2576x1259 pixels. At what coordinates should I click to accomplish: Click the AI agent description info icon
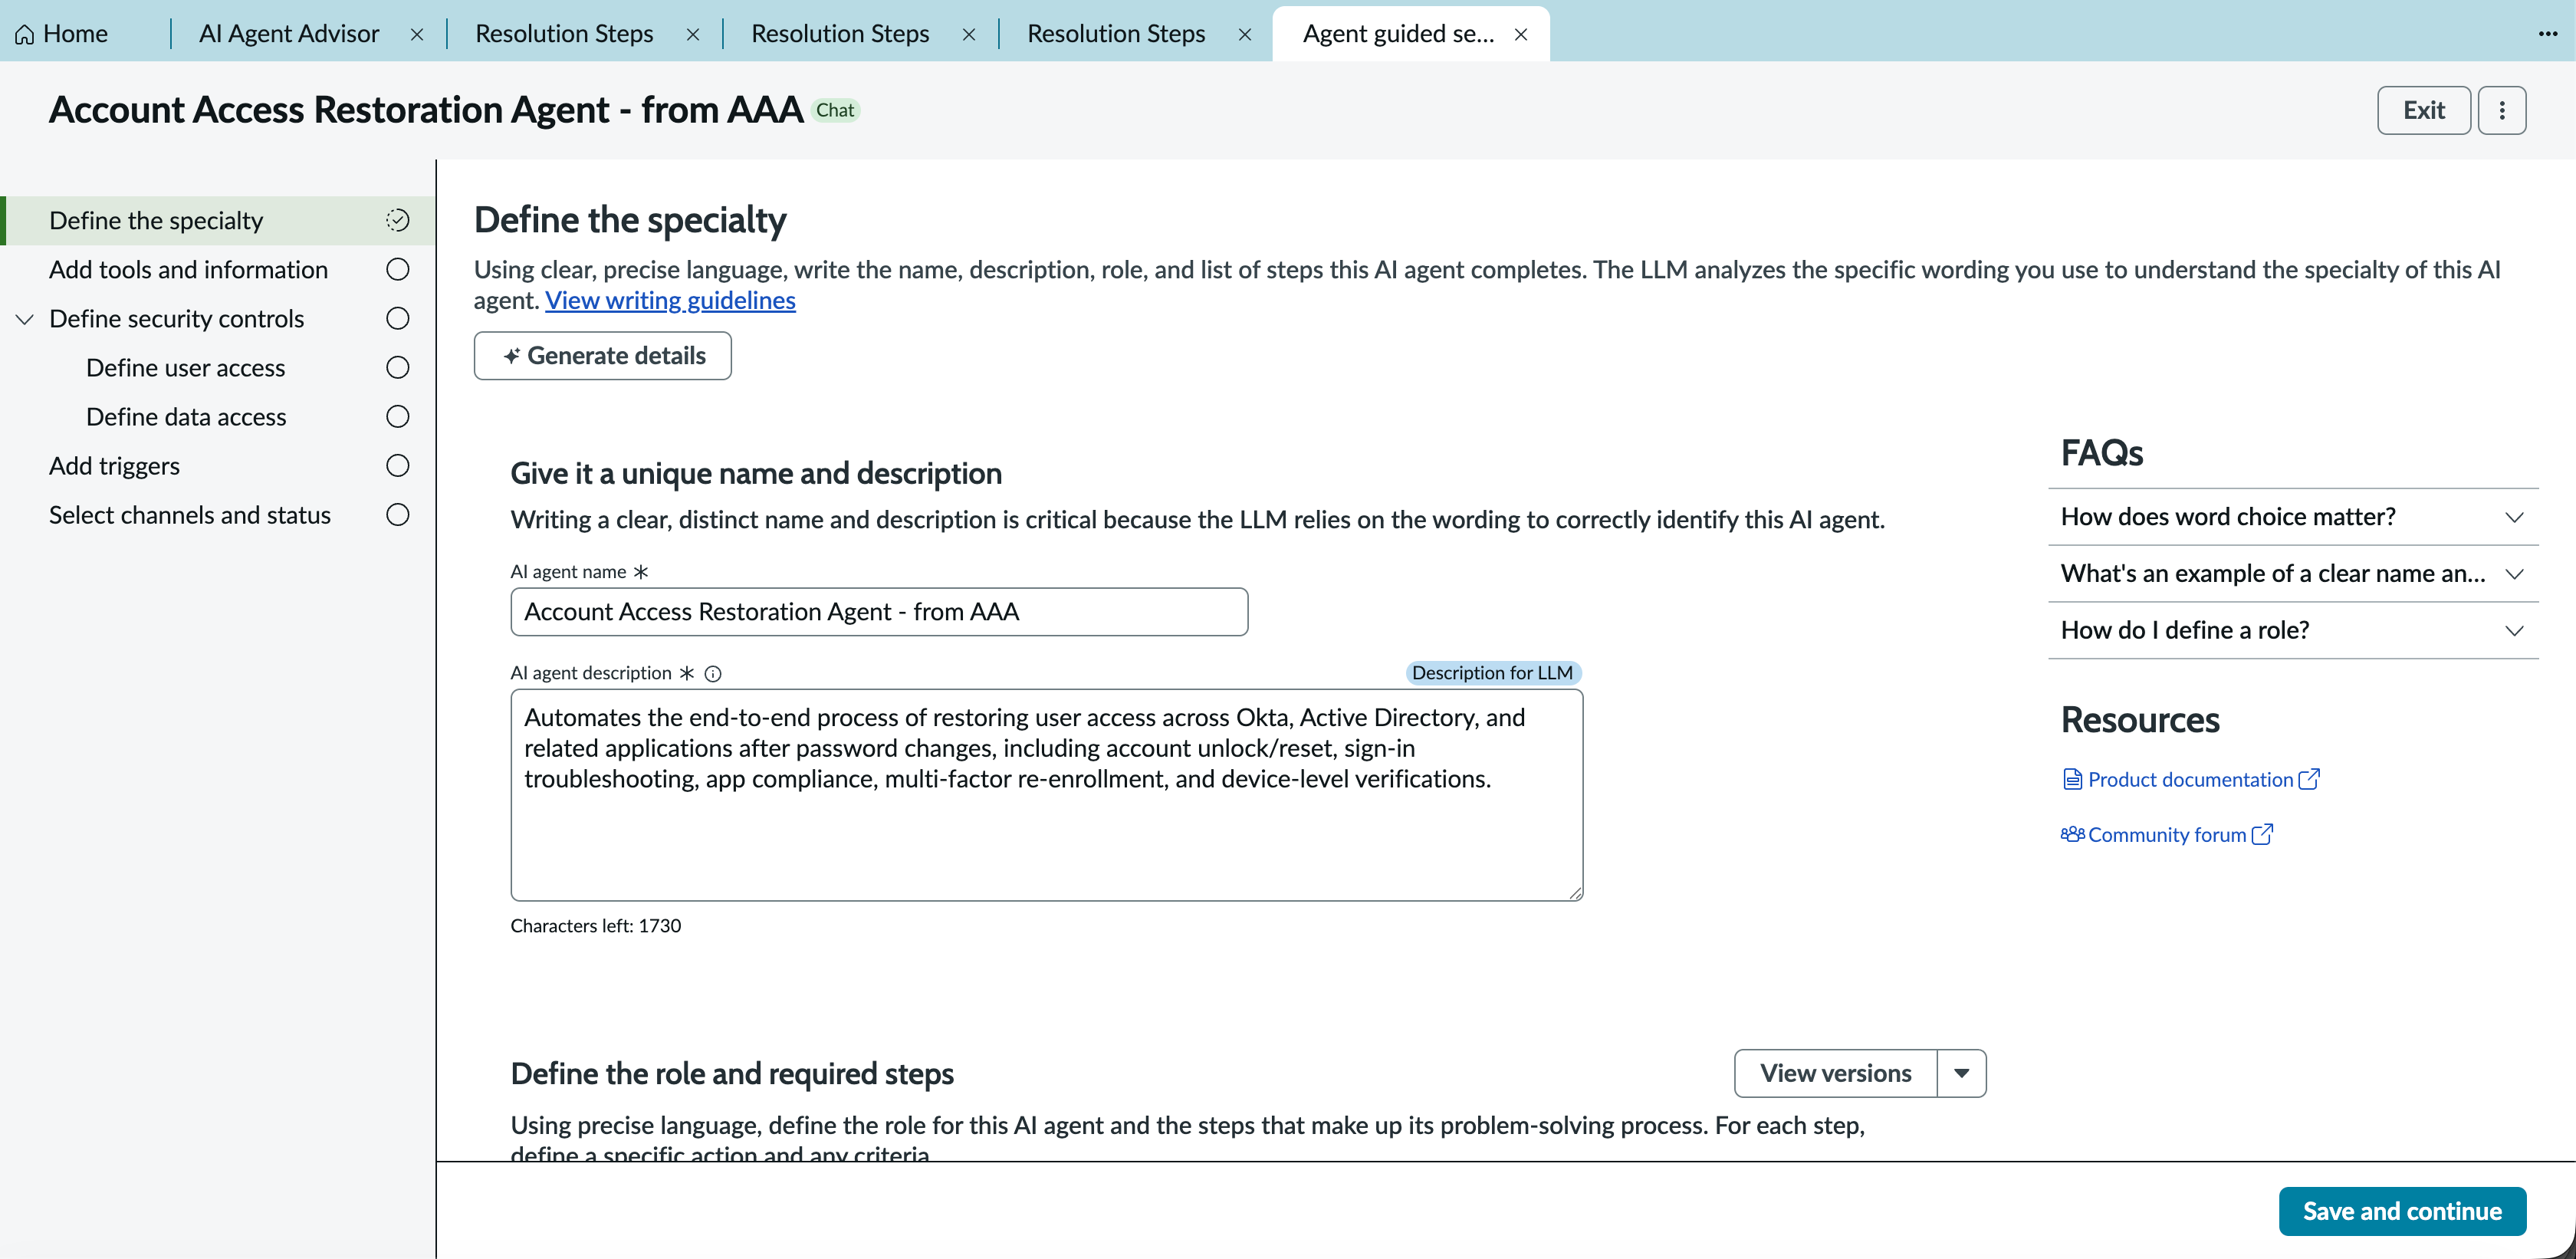pos(713,674)
